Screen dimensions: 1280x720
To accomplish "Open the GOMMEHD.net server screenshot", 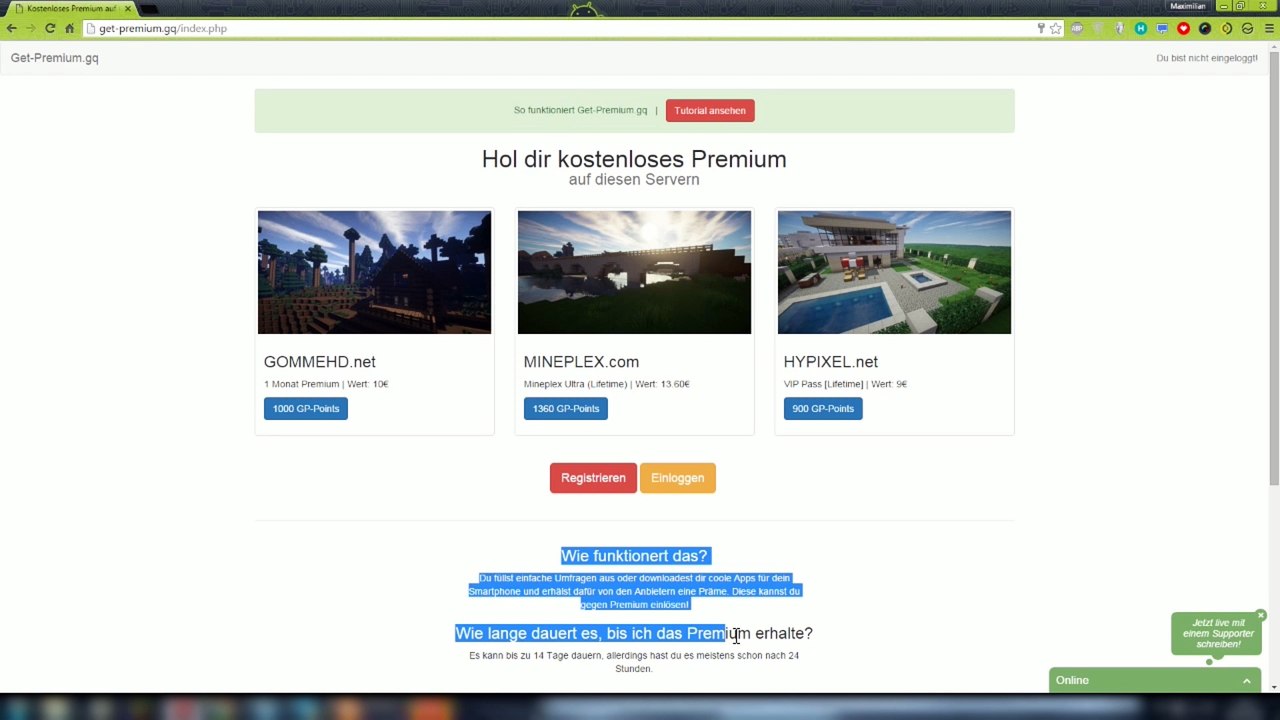I will click(x=374, y=272).
